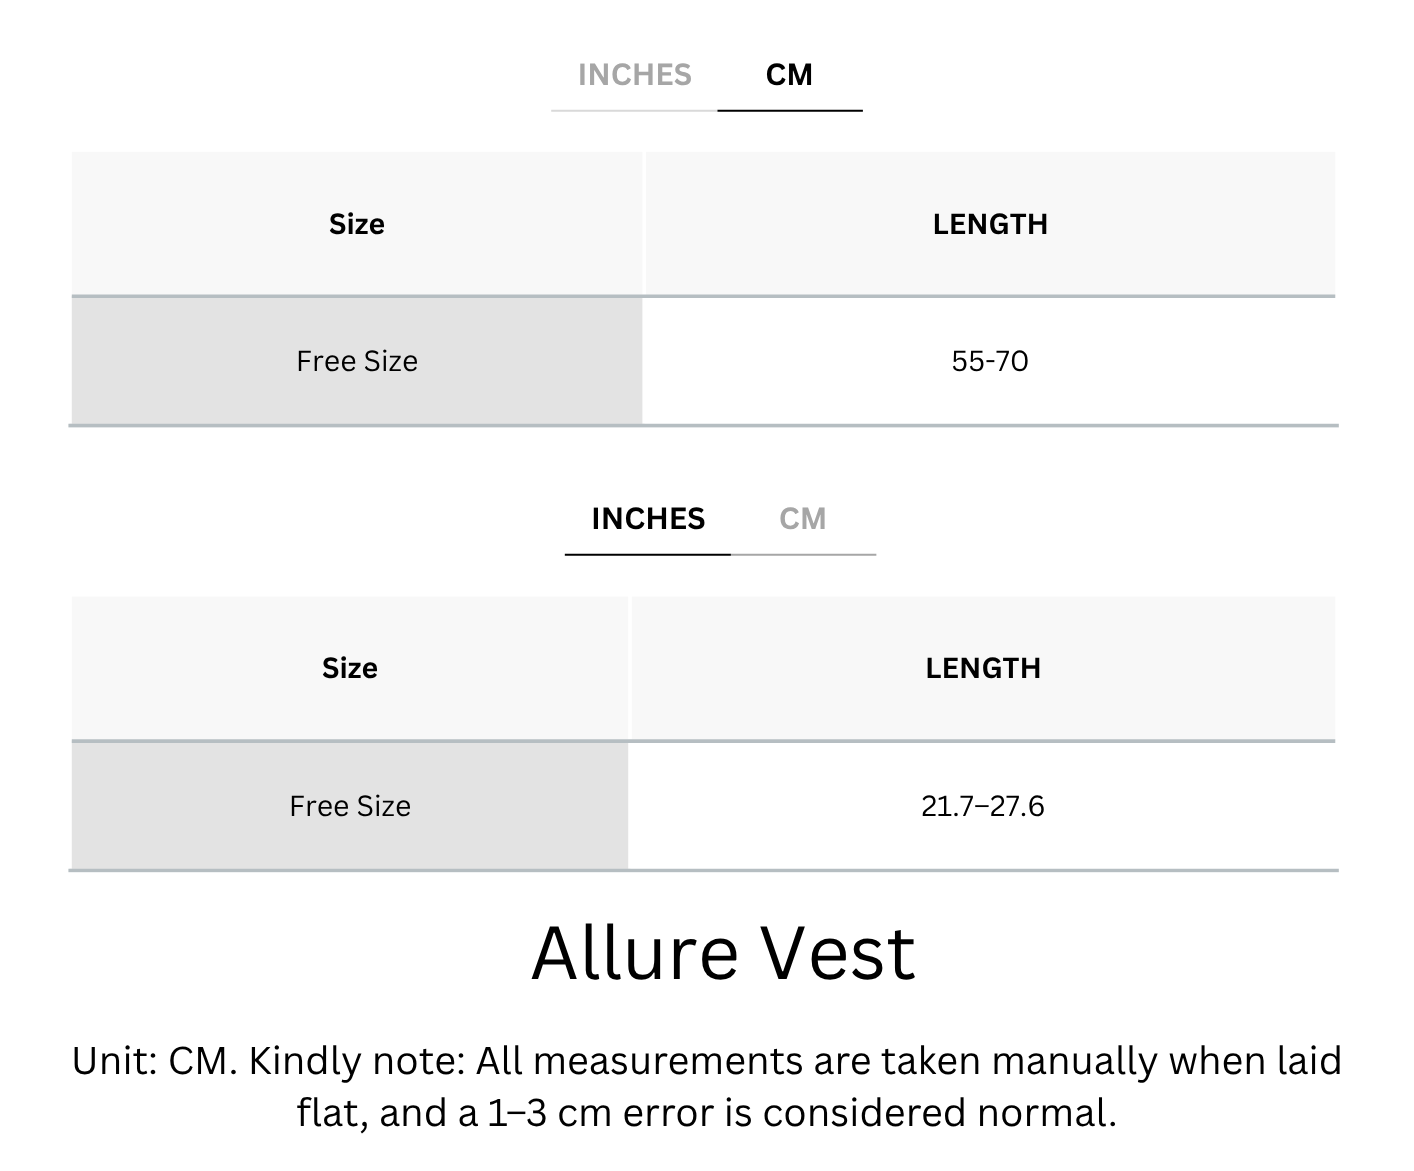Click the 21.7–27.6 length value
Screen dimensions: 1414x1171
point(983,806)
